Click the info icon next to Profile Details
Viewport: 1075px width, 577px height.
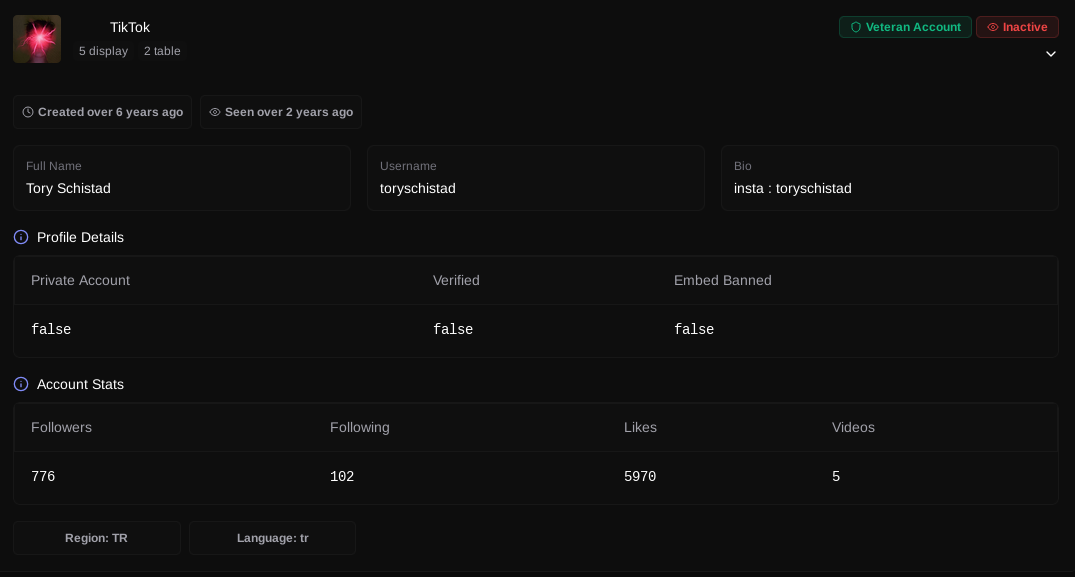[x=21, y=237]
